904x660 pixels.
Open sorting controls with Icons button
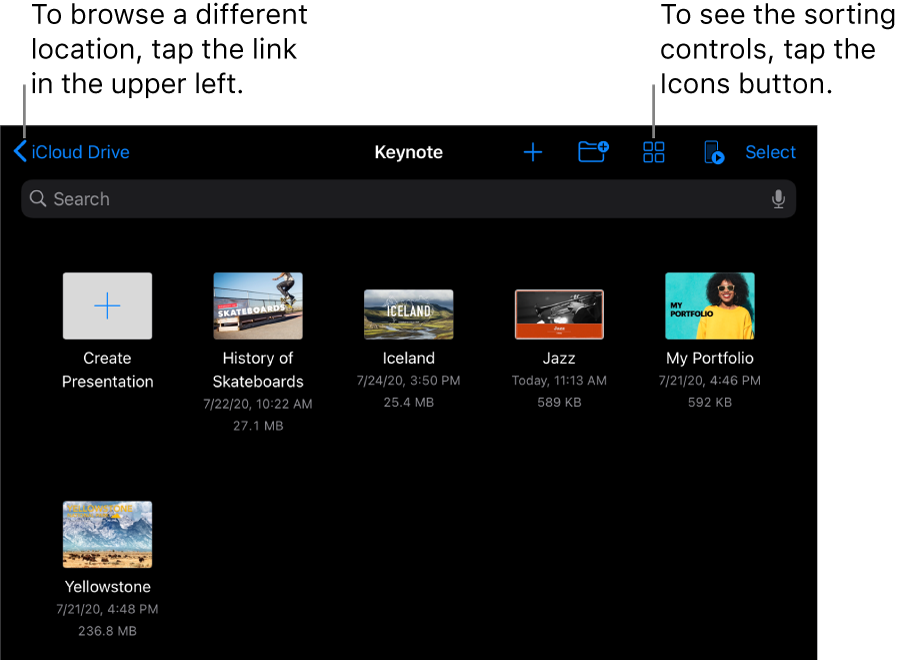pyautogui.click(x=654, y=152)
